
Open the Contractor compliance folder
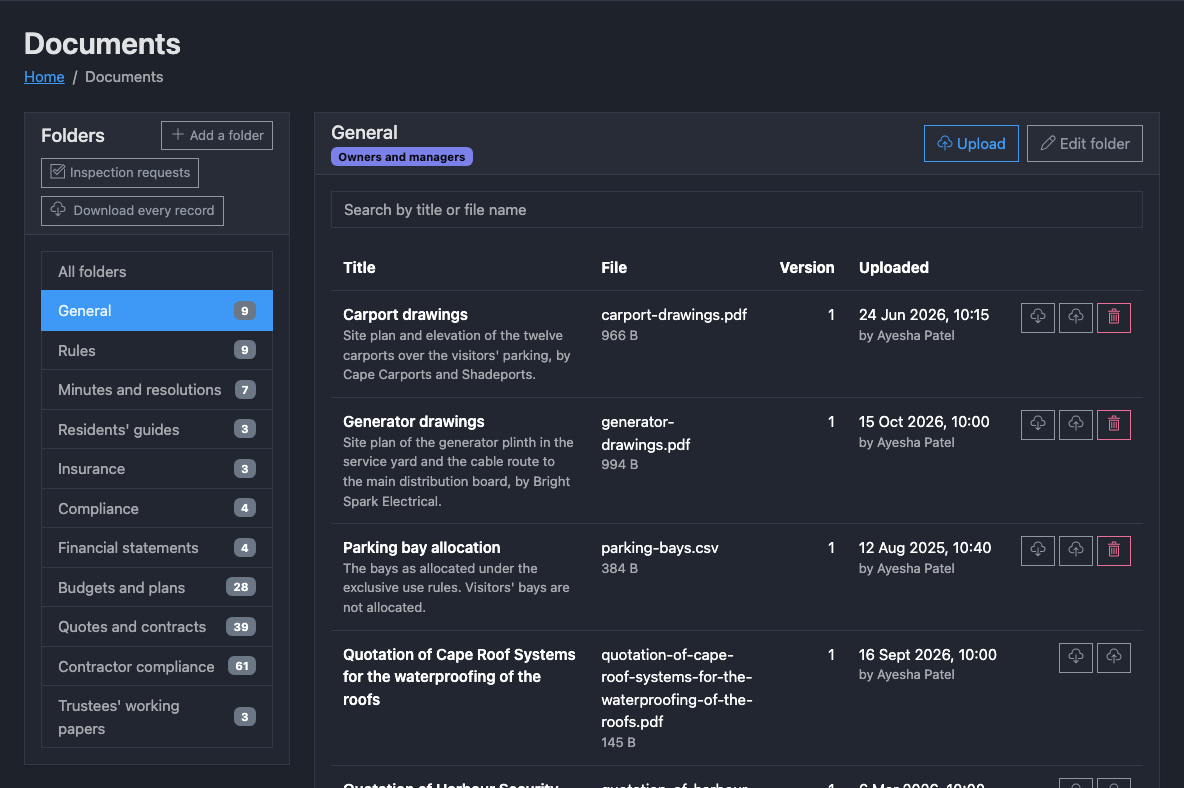(x=156, y=666)
